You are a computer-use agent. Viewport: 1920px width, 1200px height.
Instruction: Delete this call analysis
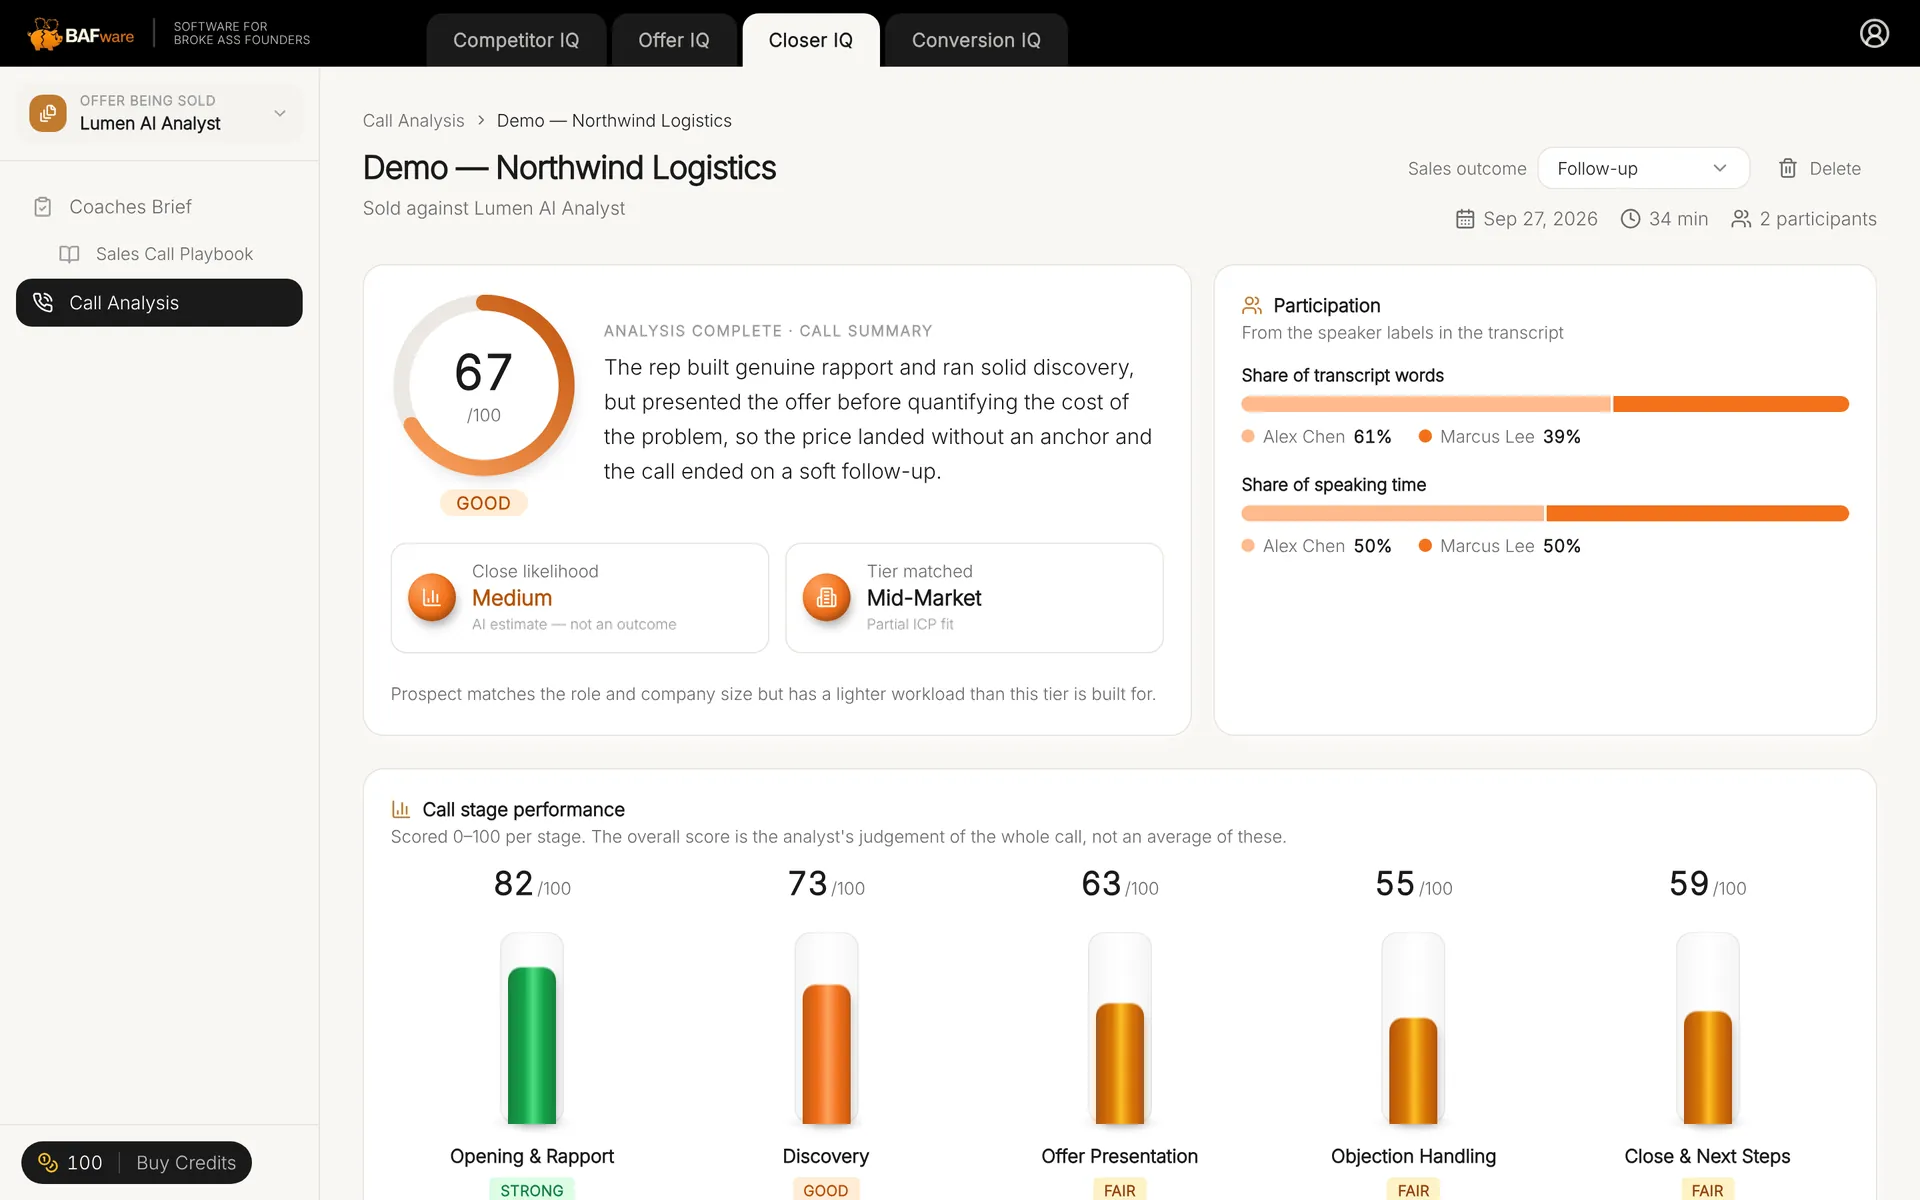pyautogui.click(x=1820, y=168)
